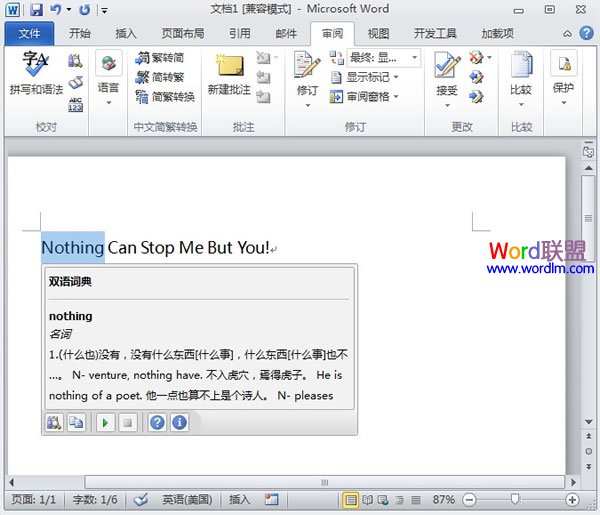This screenshot has width=600, height=515.
Task: Open the Thesaurus icon
Action: (x=75, y=83)
